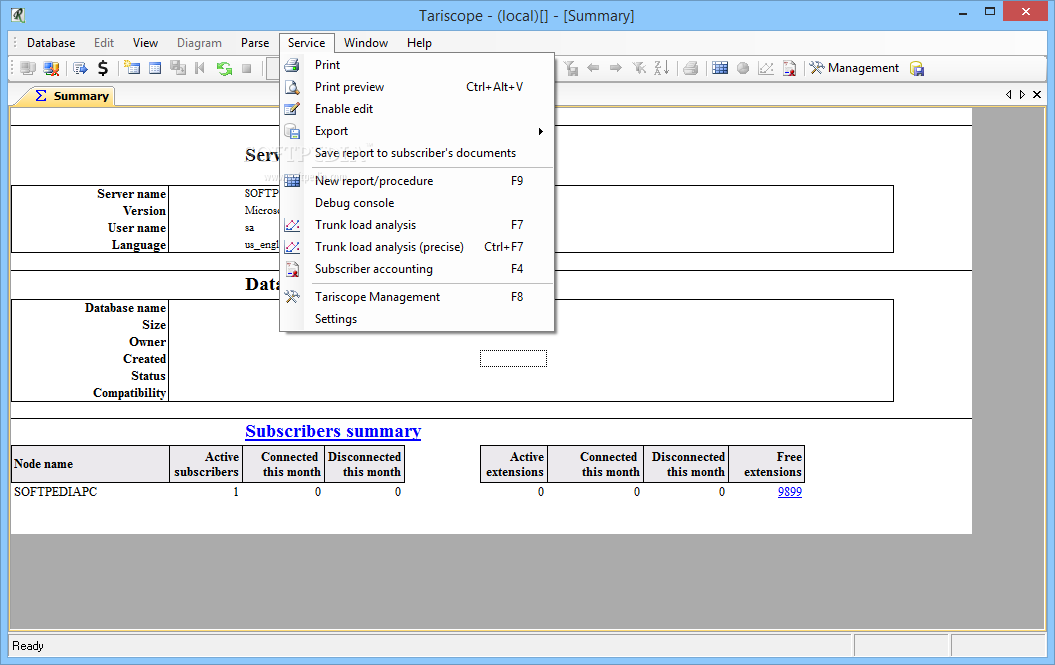This screenshot has width=1055, height=665.
Task: Click the dotted focus rectangle in Database section
Action: [513, 359]
